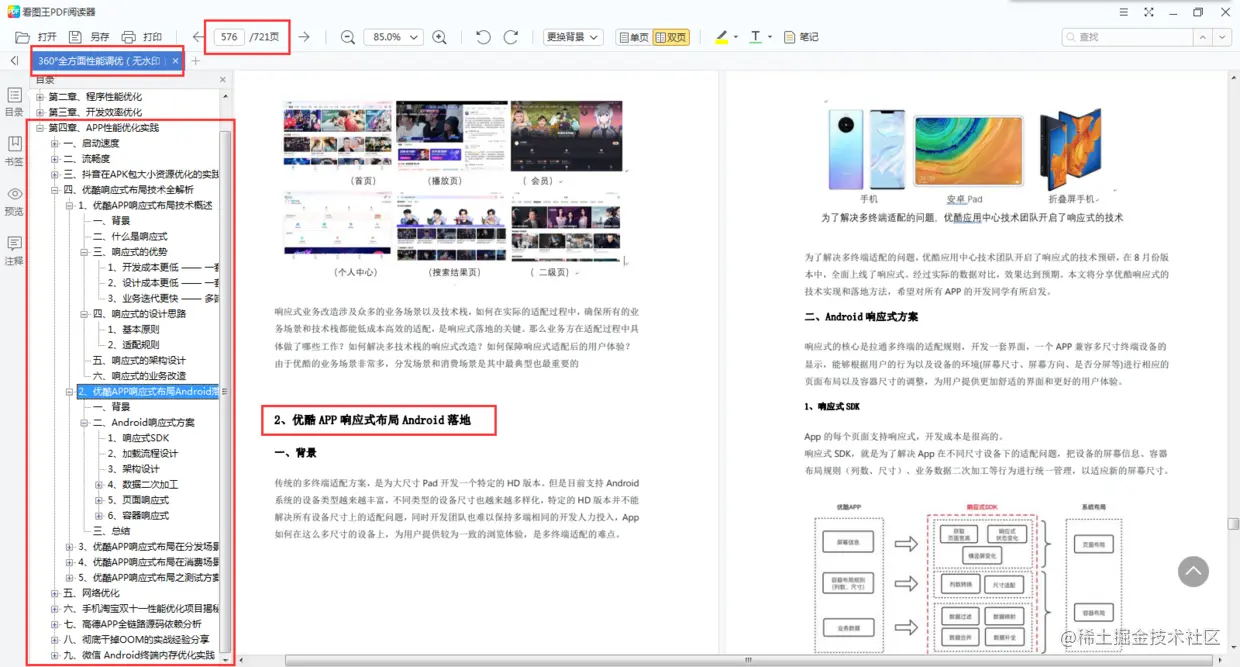Open the app menu hamburger icon
The height and width of the screenshot is (667, 1240).
point(1124,12)
